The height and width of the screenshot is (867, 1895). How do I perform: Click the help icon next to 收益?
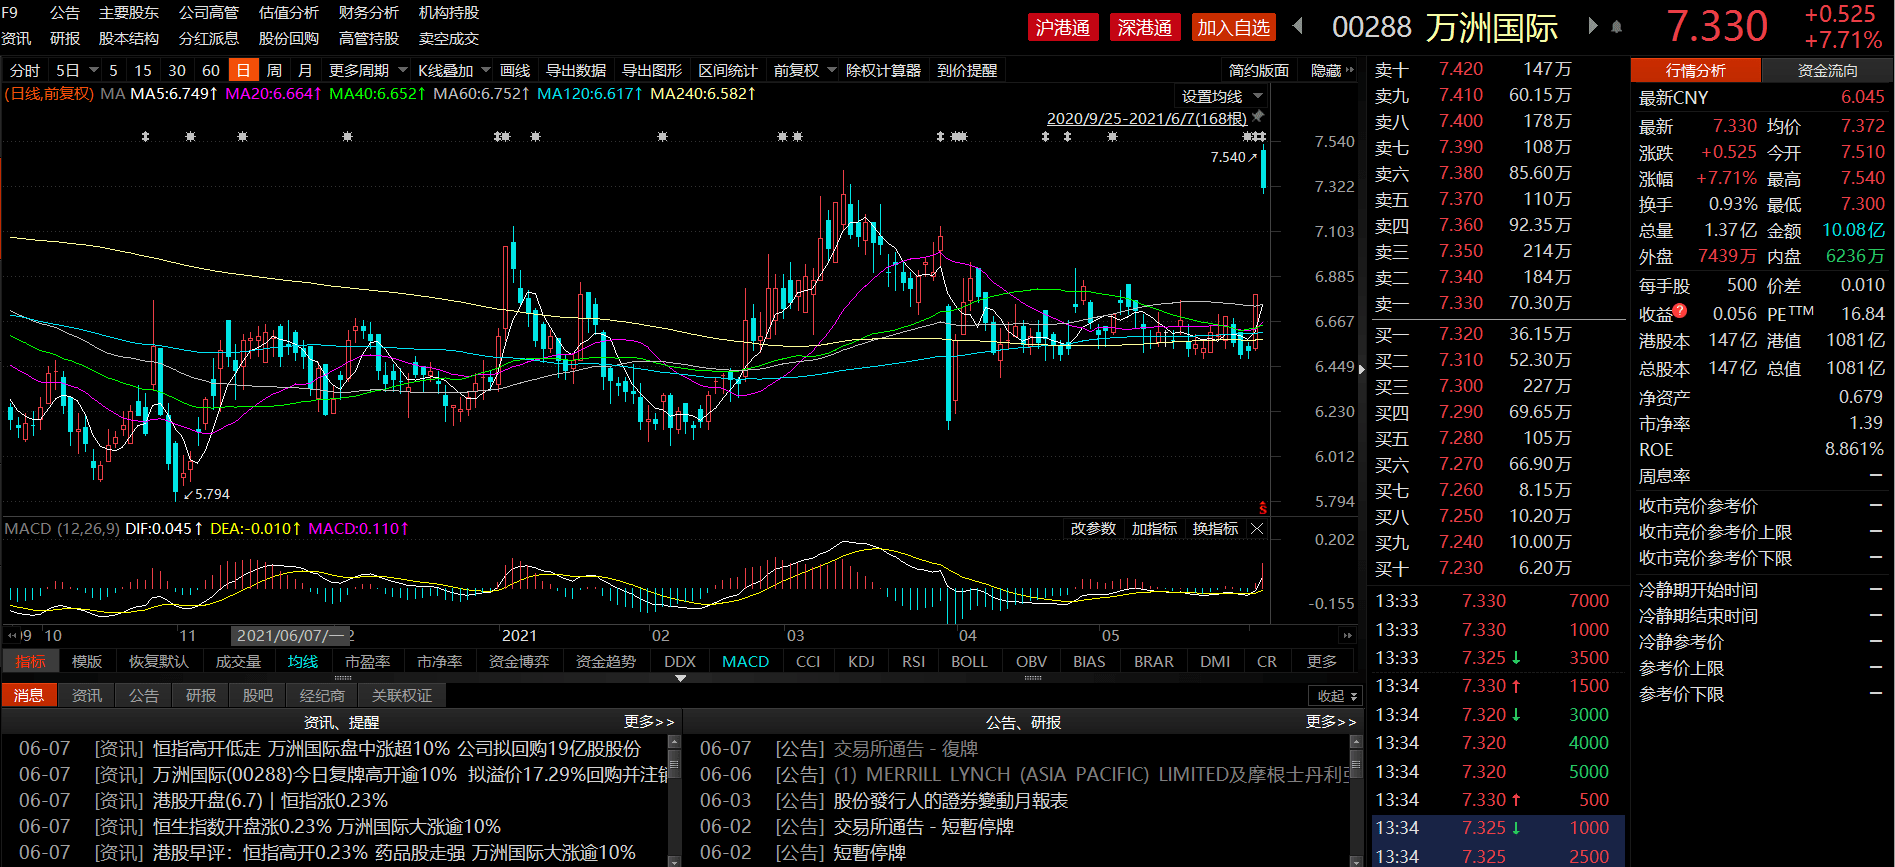[x=1680, y=309]
